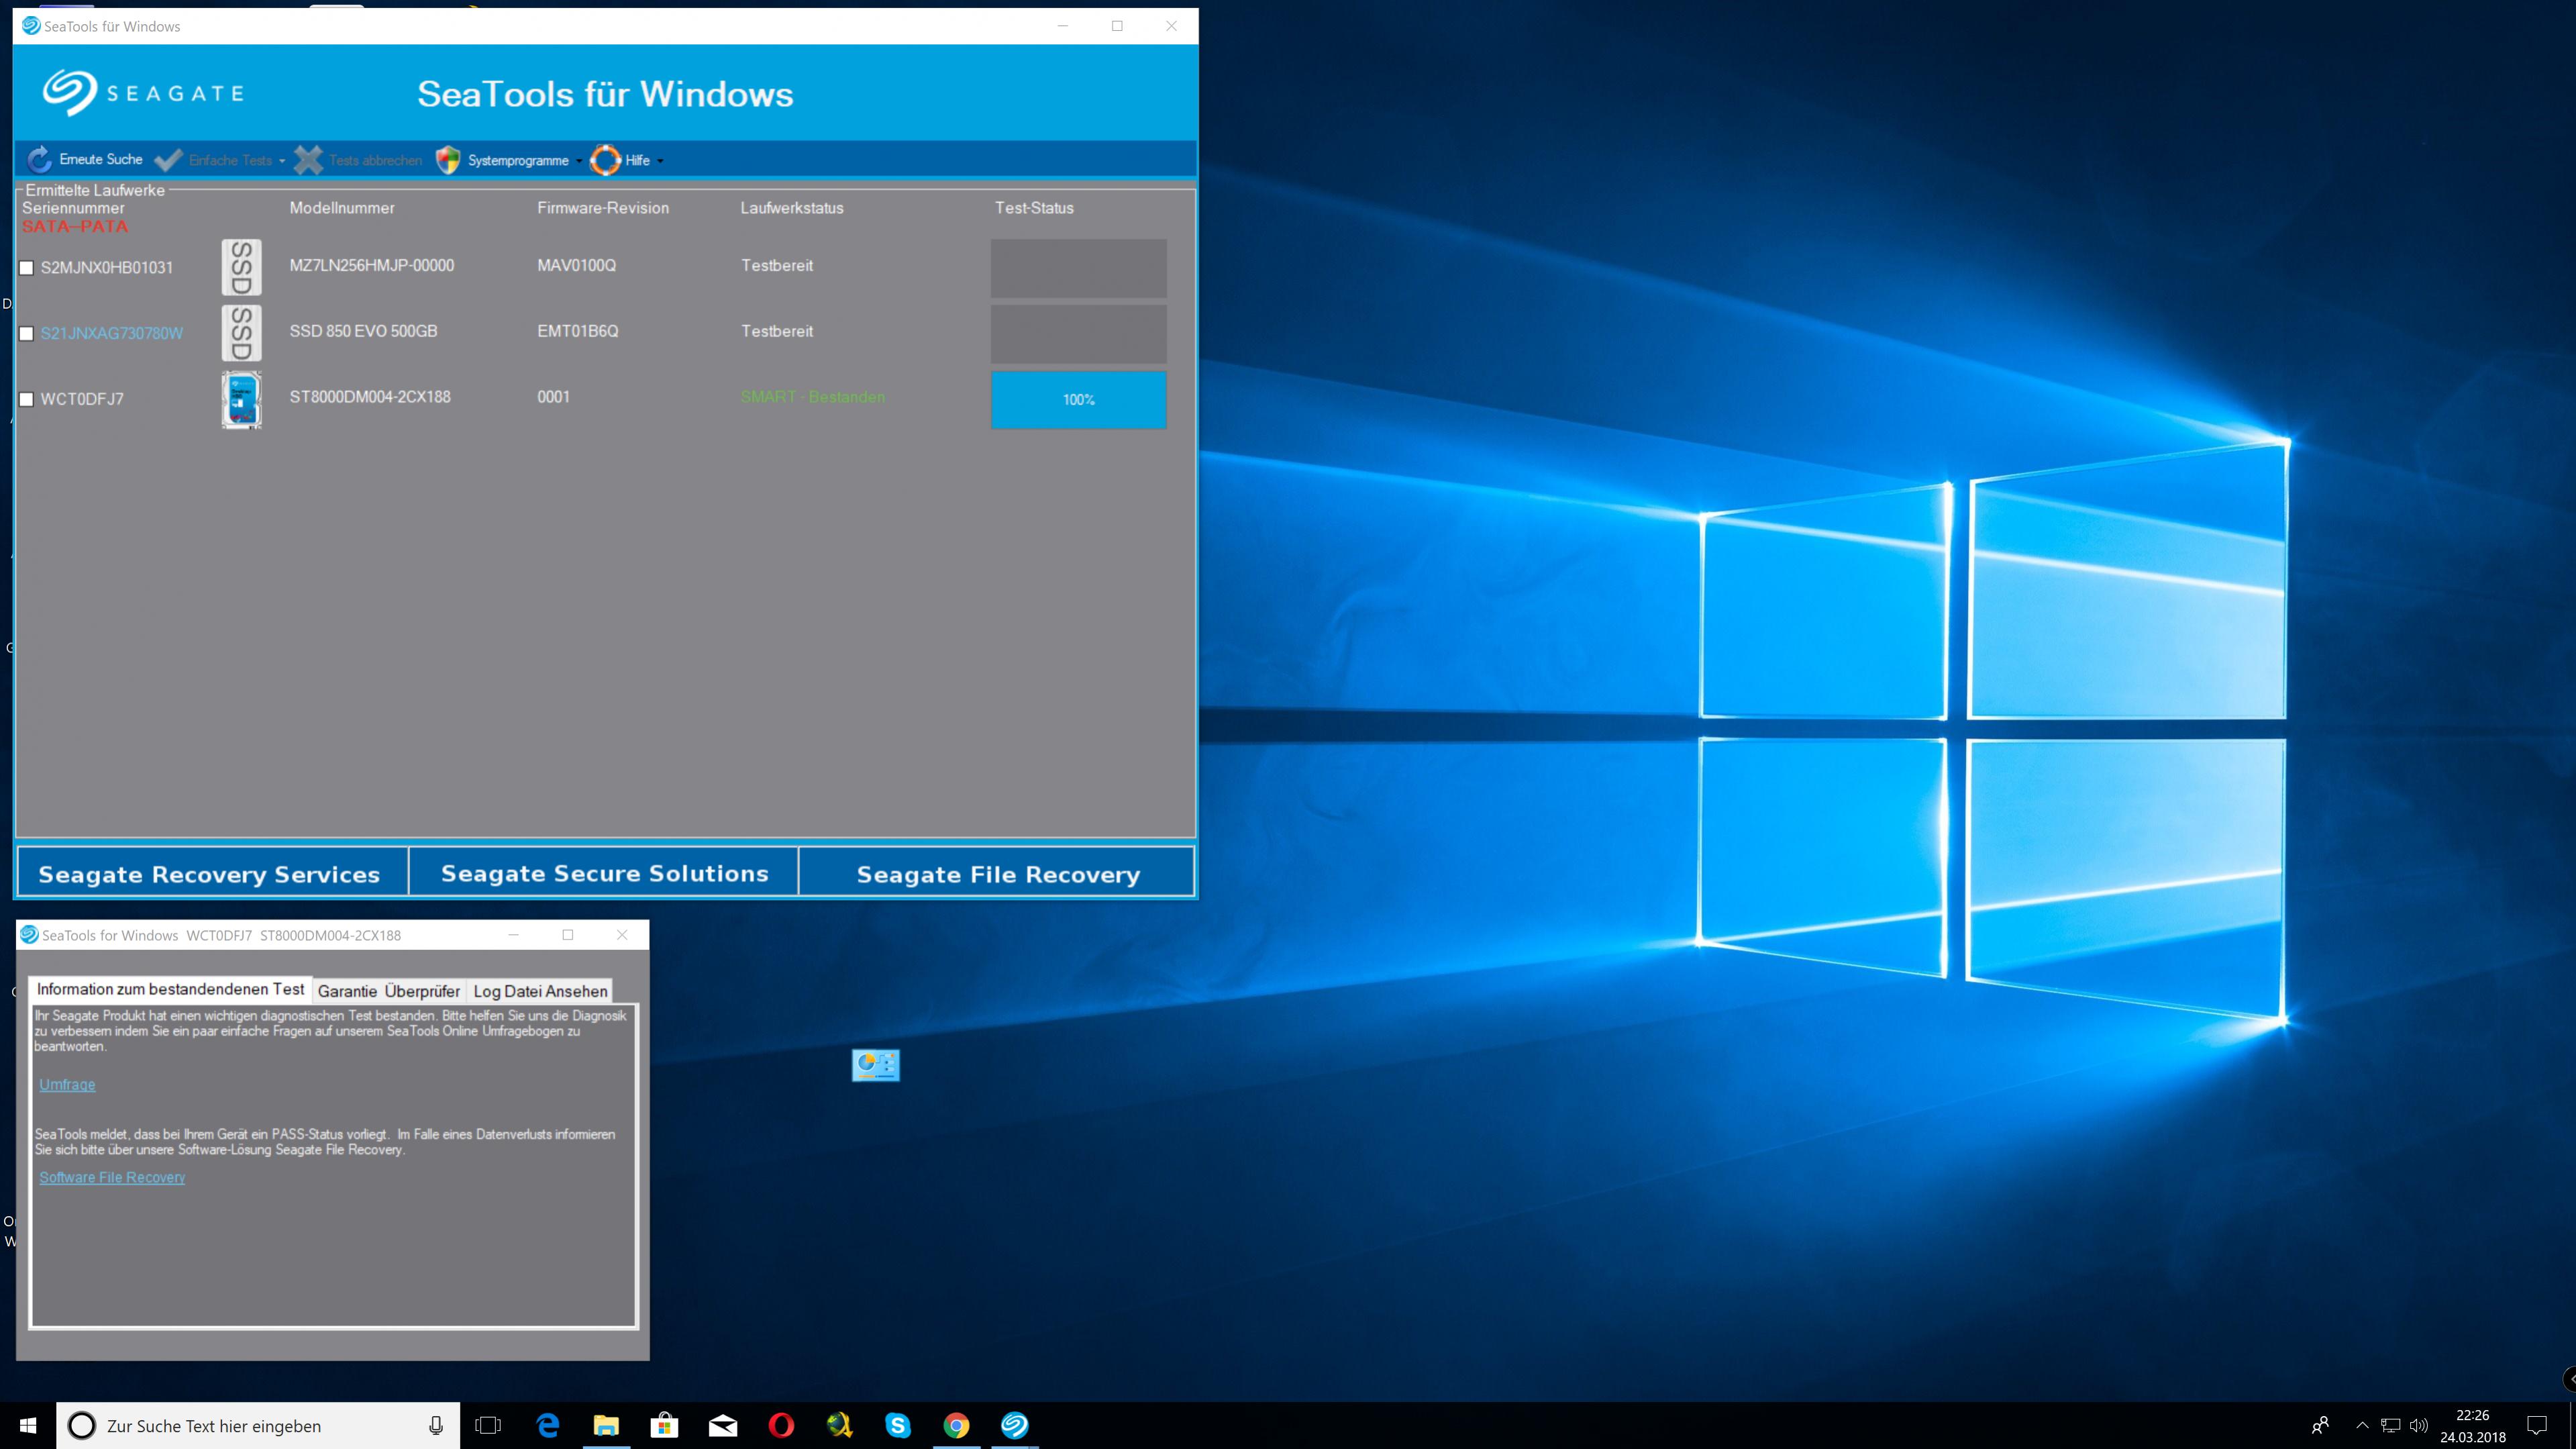Viewport: 2576px width, 1449px height.
Task: Click the SeaTools icon in the taskbar
Action: pos(1014,1425)
